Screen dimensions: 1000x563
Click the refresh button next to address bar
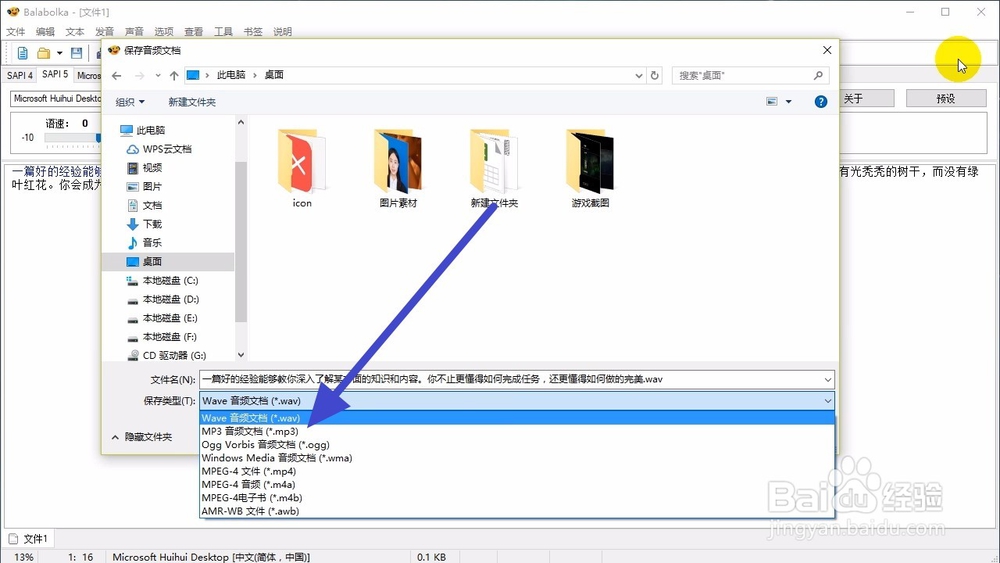[x=654, y=75]
